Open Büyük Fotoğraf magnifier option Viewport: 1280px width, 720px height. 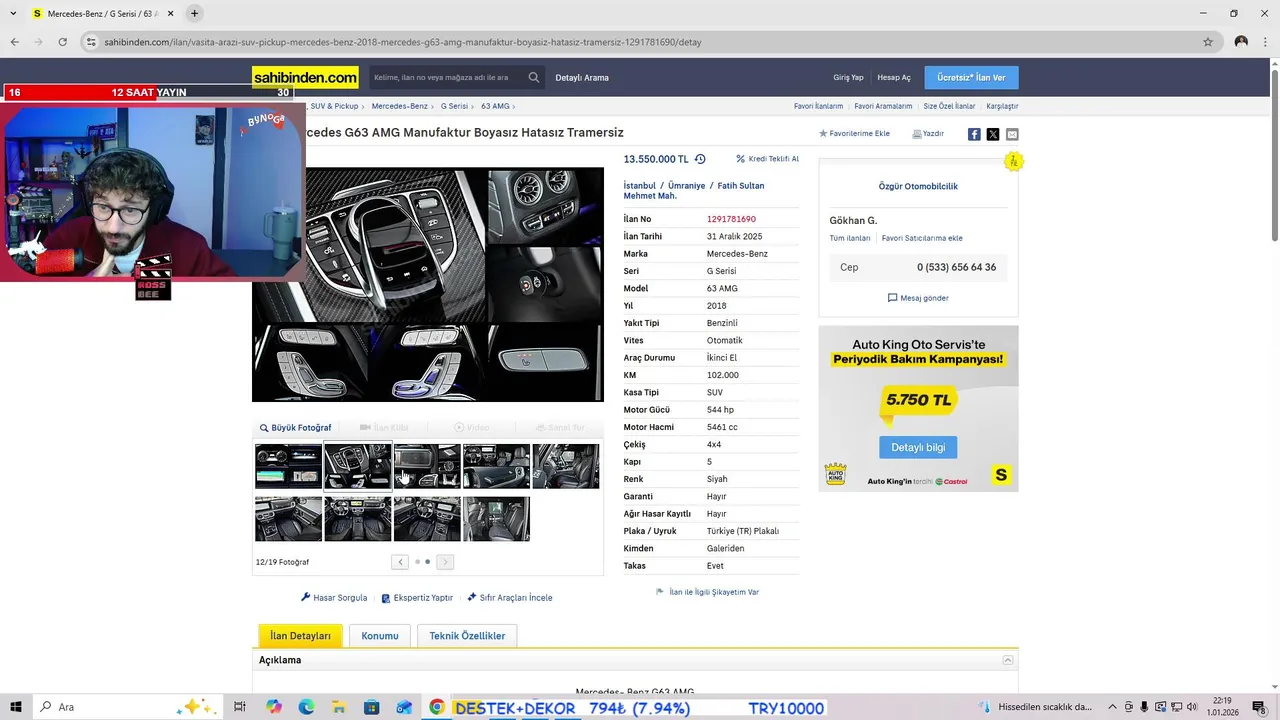point(295,427)
